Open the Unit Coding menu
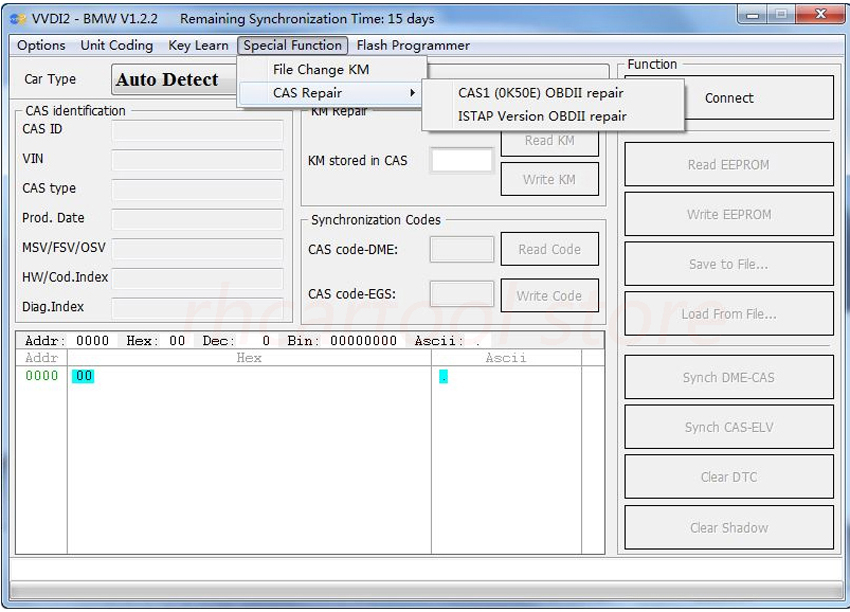The height and width of the screenshot is (612, 850). 117,46
